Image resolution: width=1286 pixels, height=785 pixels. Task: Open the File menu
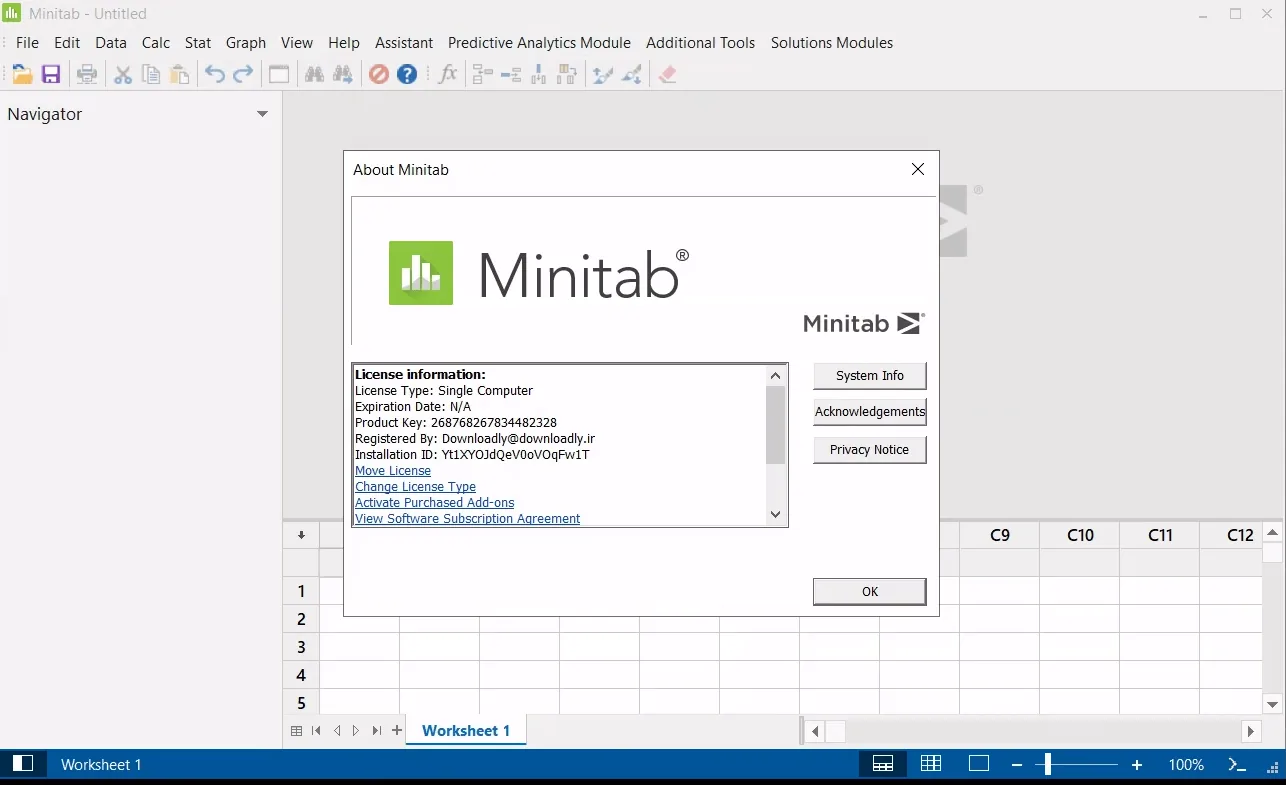(27, 43)
